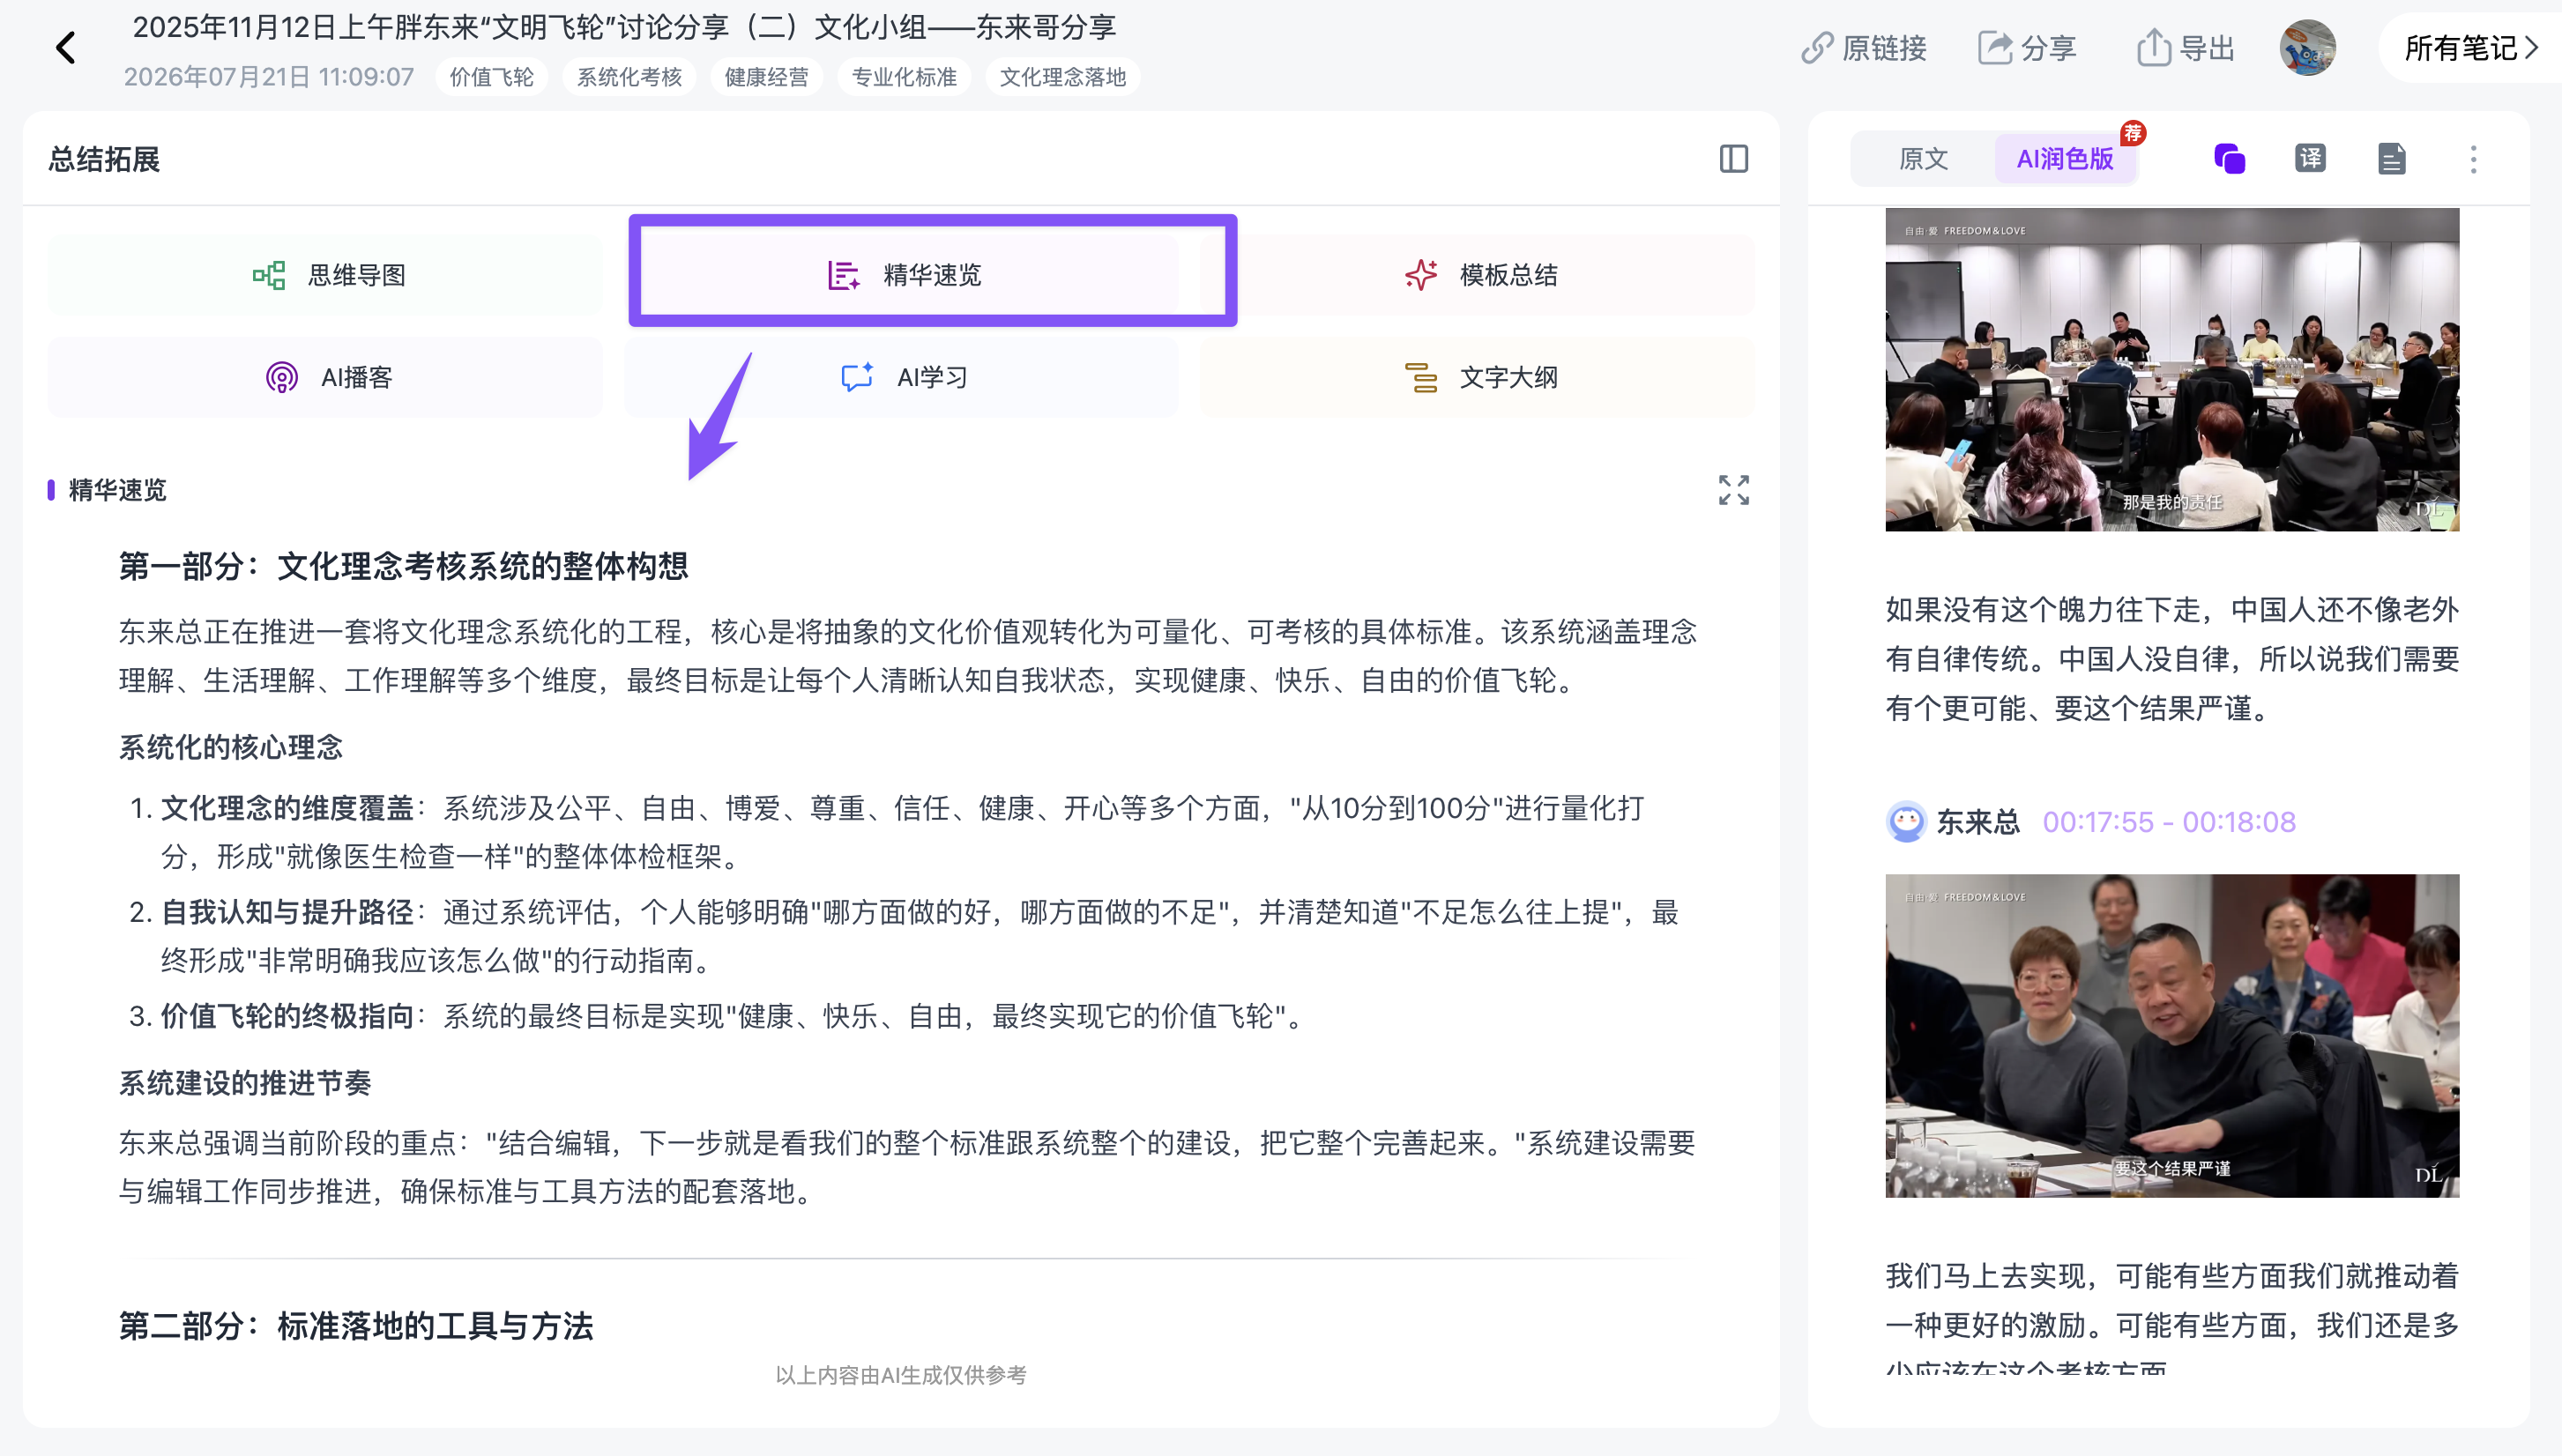Click the 译 translate icon
This screenshot has height=1456, width=2562.
2309,159
